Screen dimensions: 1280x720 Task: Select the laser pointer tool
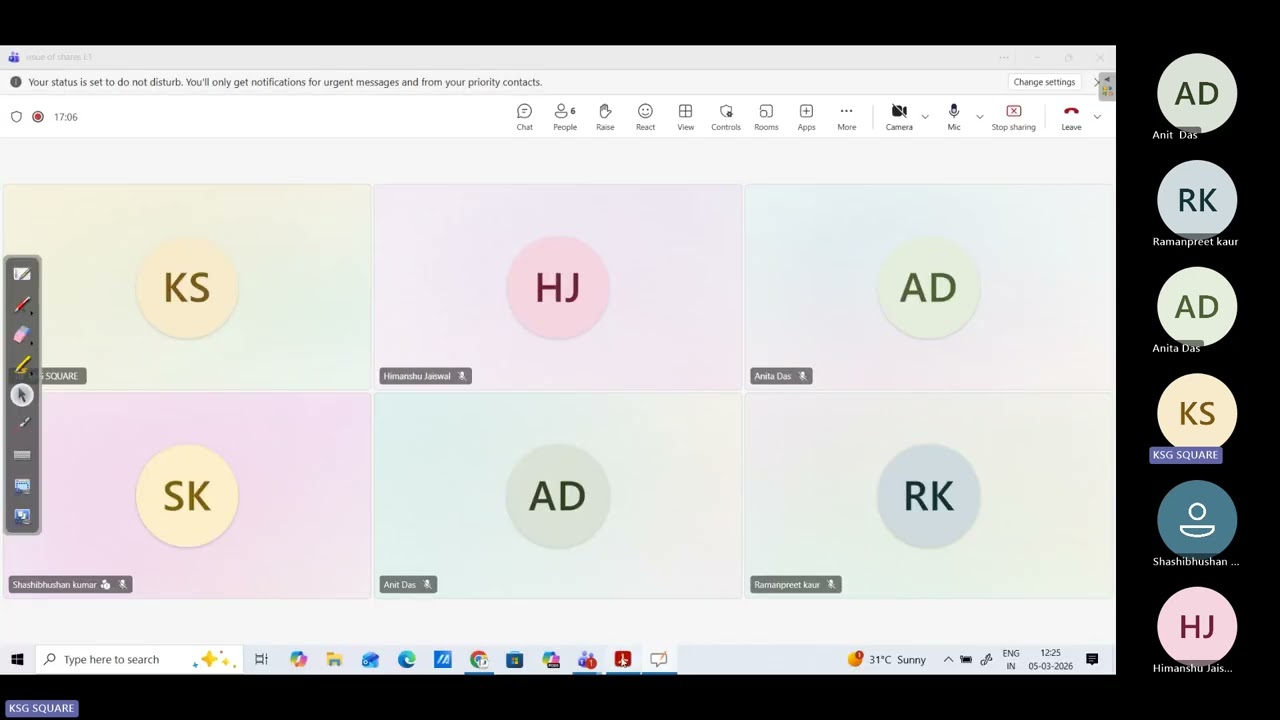pos(22,423)
